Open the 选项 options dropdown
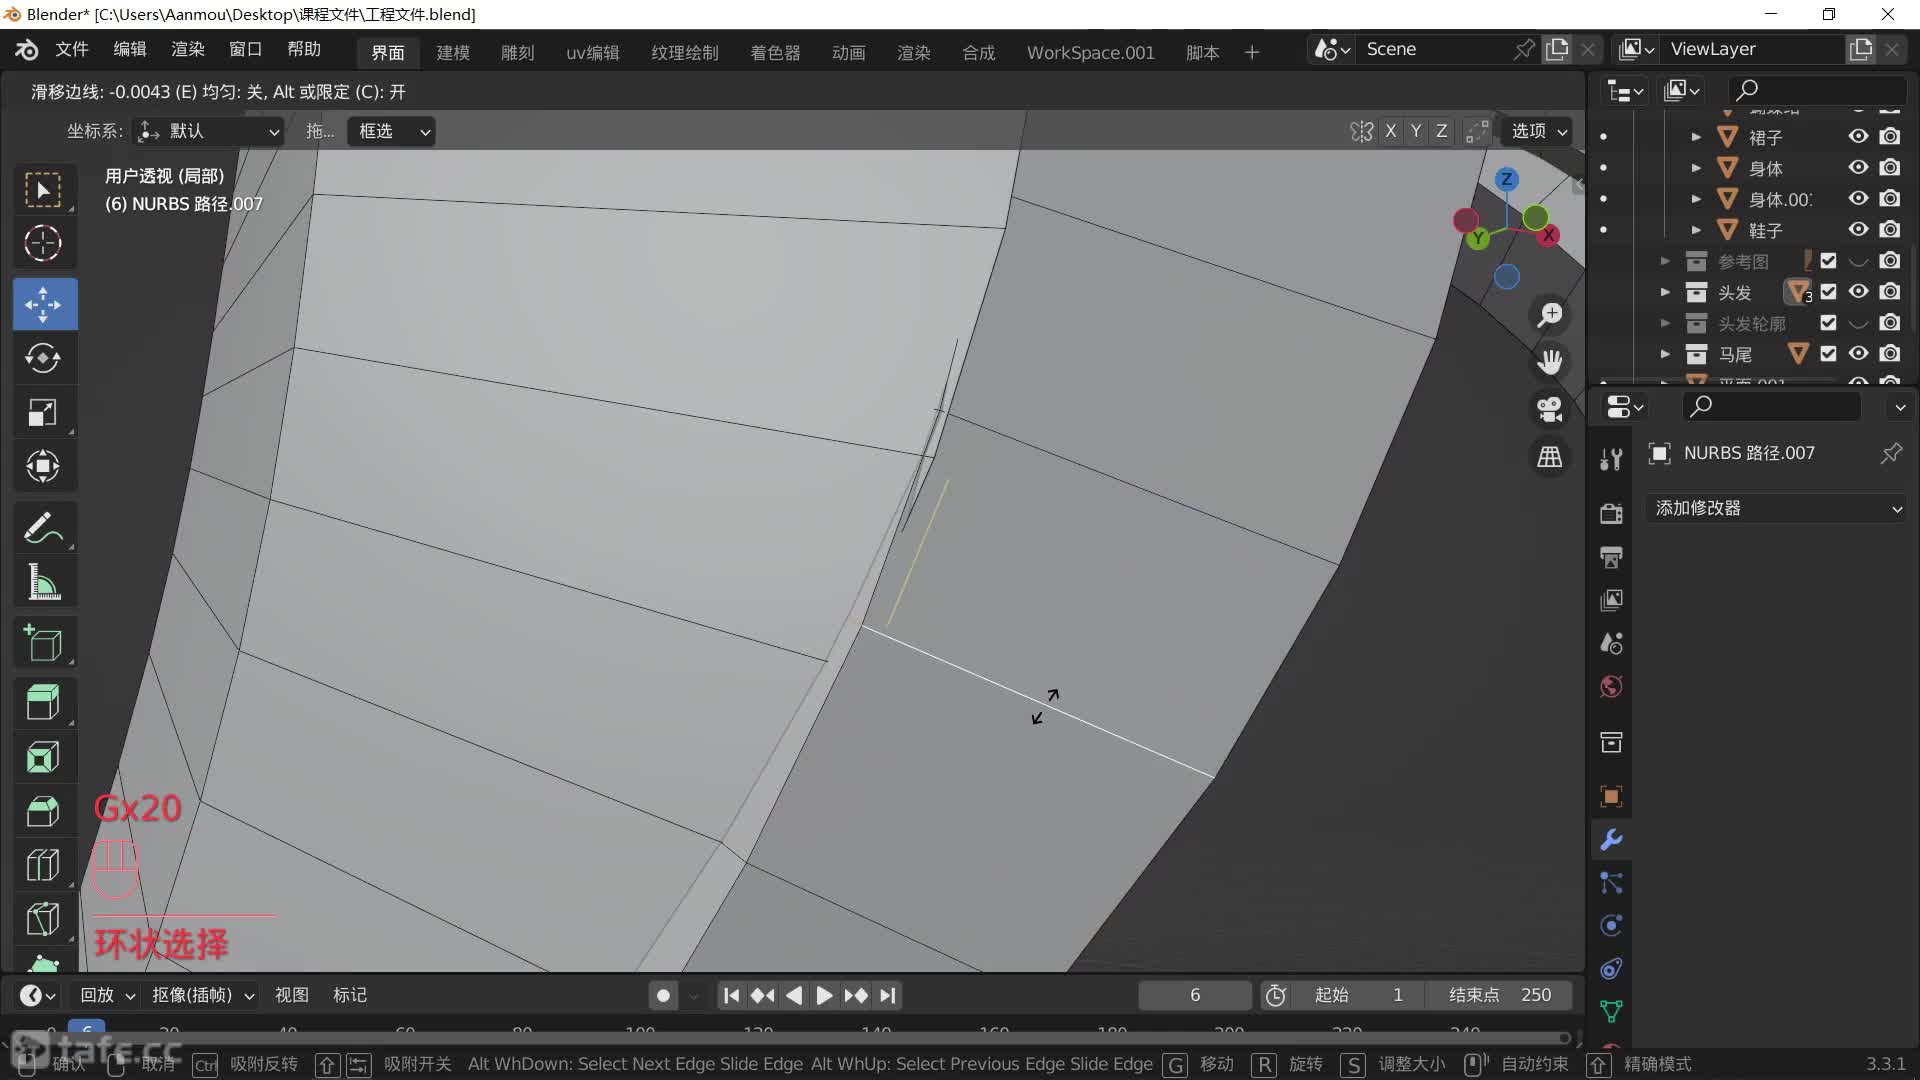The height and width of the screenshot is (1080, 1920). [1538, 131]
